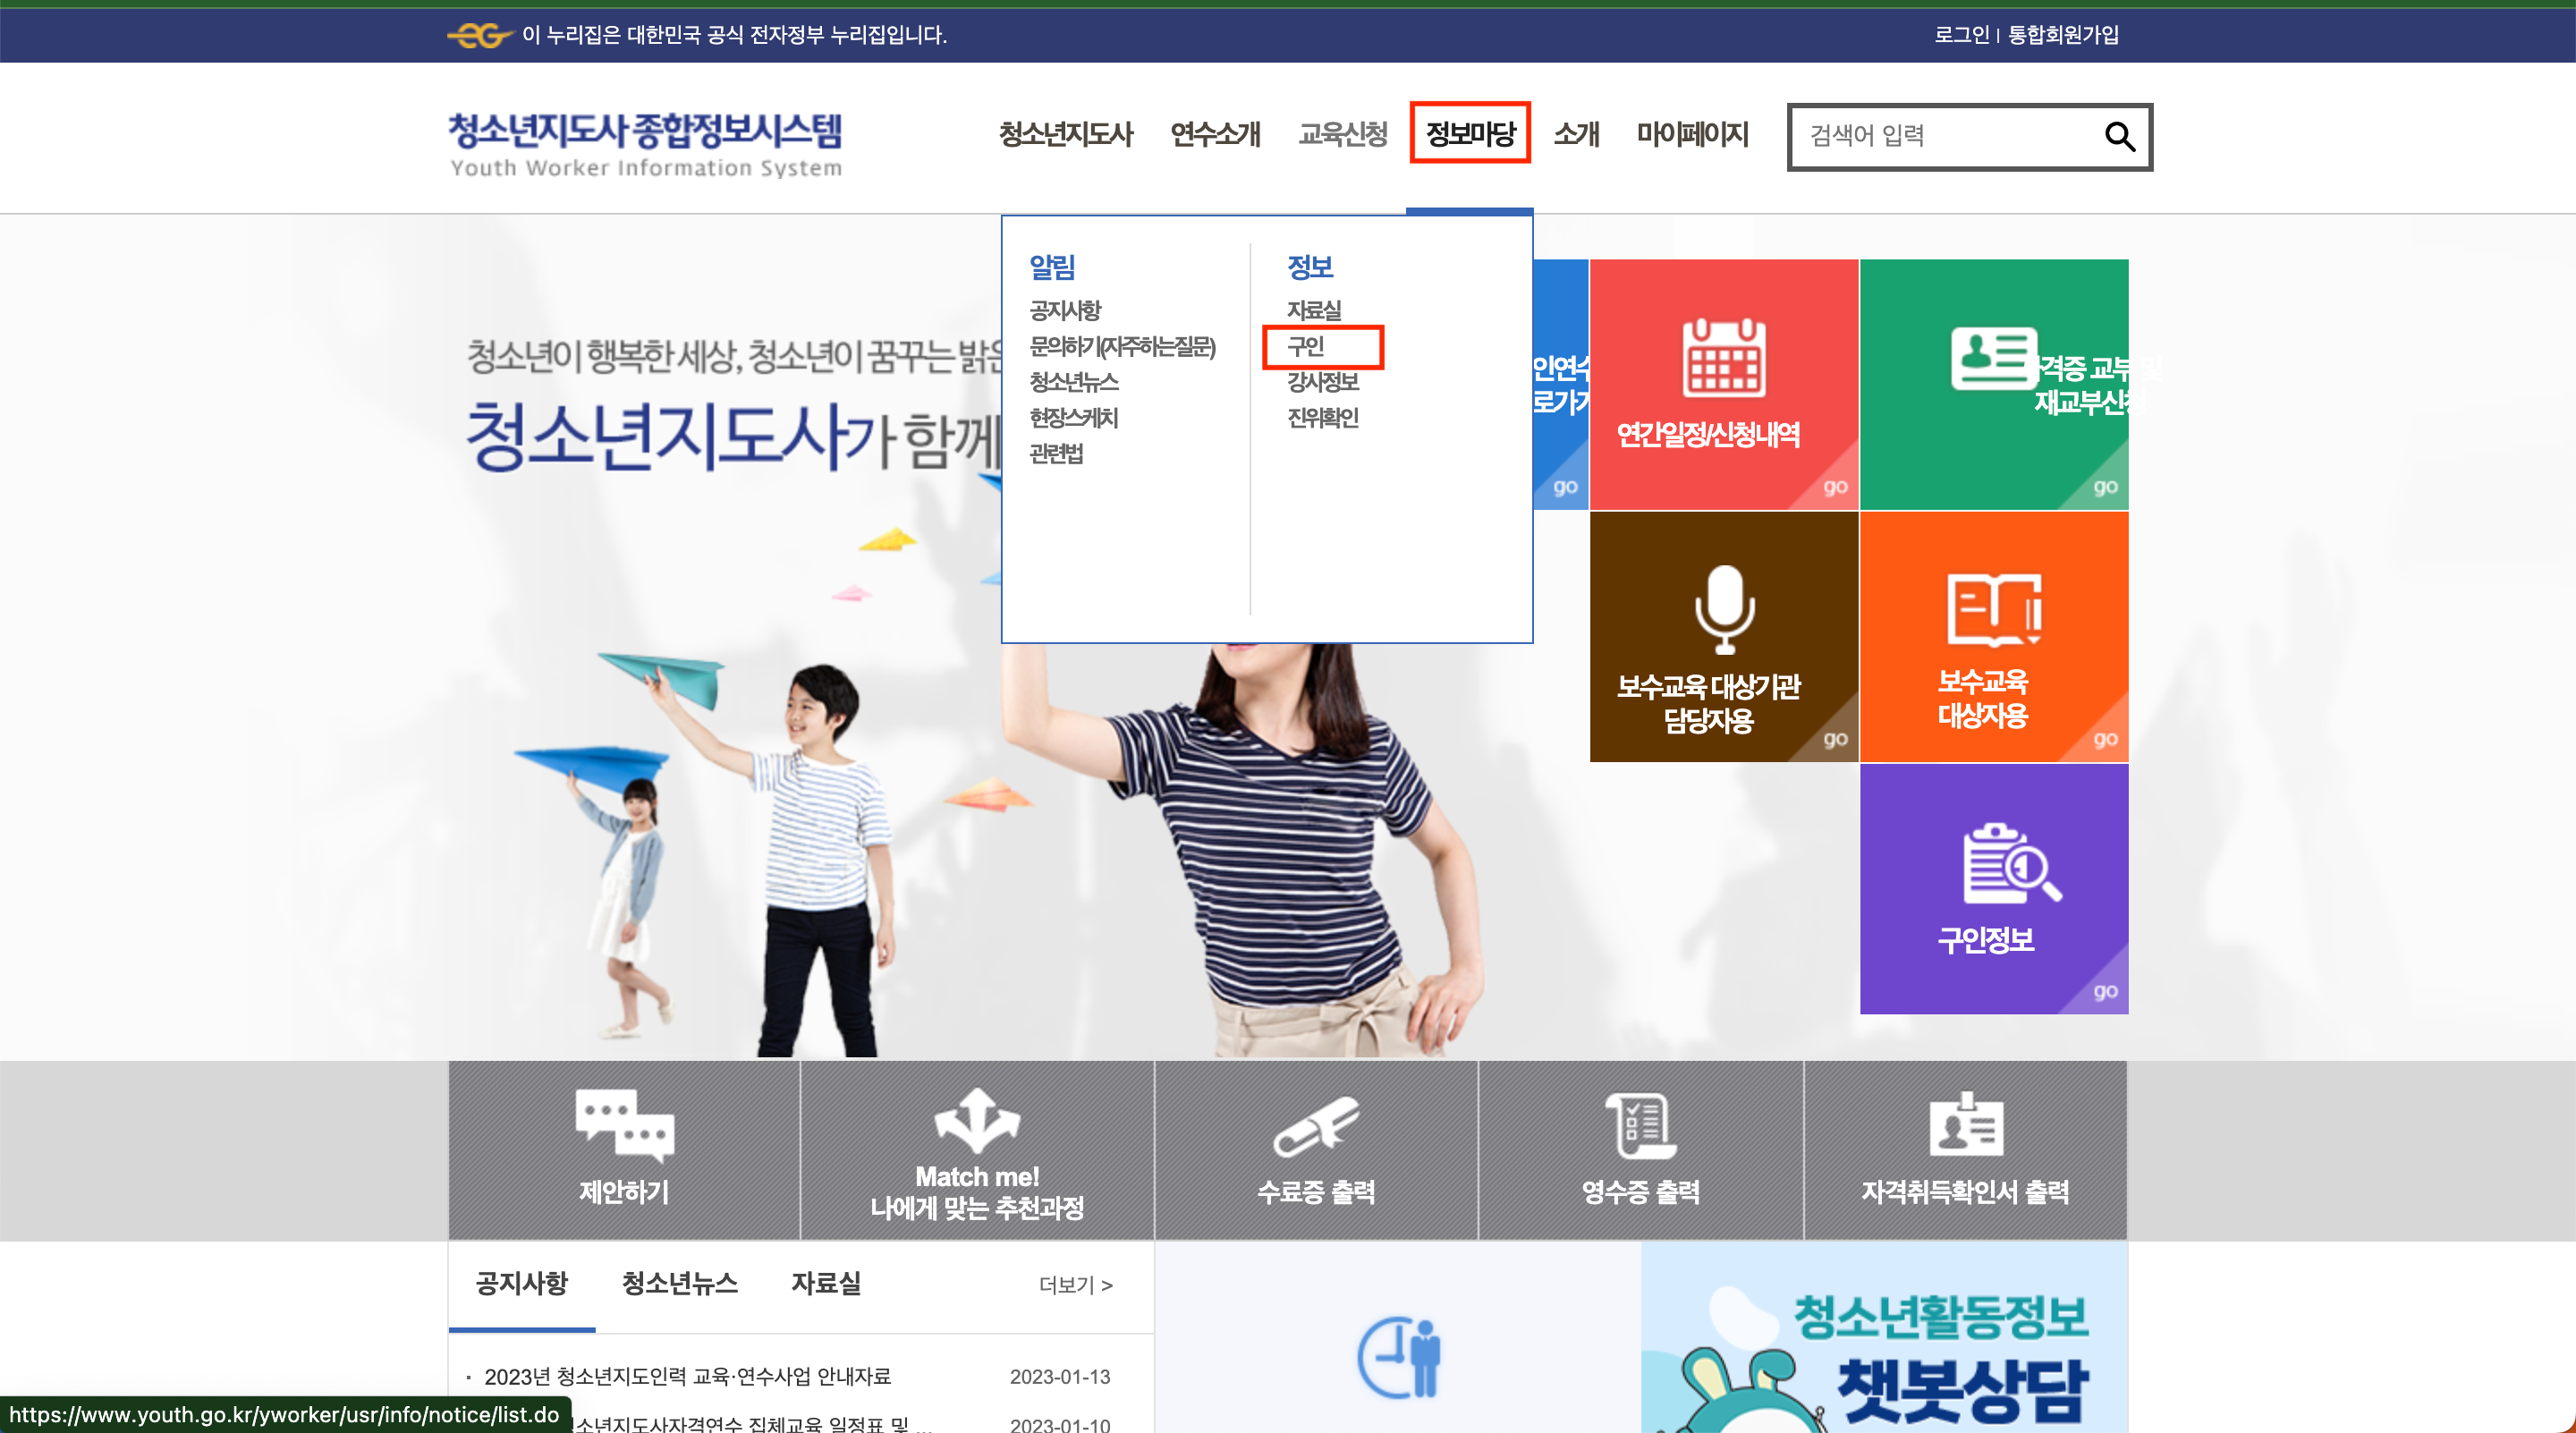The width and height of the screenshot is (2576, 1433).
Task: Open Match me! 추천과정 arrows icon
Action: [976, 1120]
